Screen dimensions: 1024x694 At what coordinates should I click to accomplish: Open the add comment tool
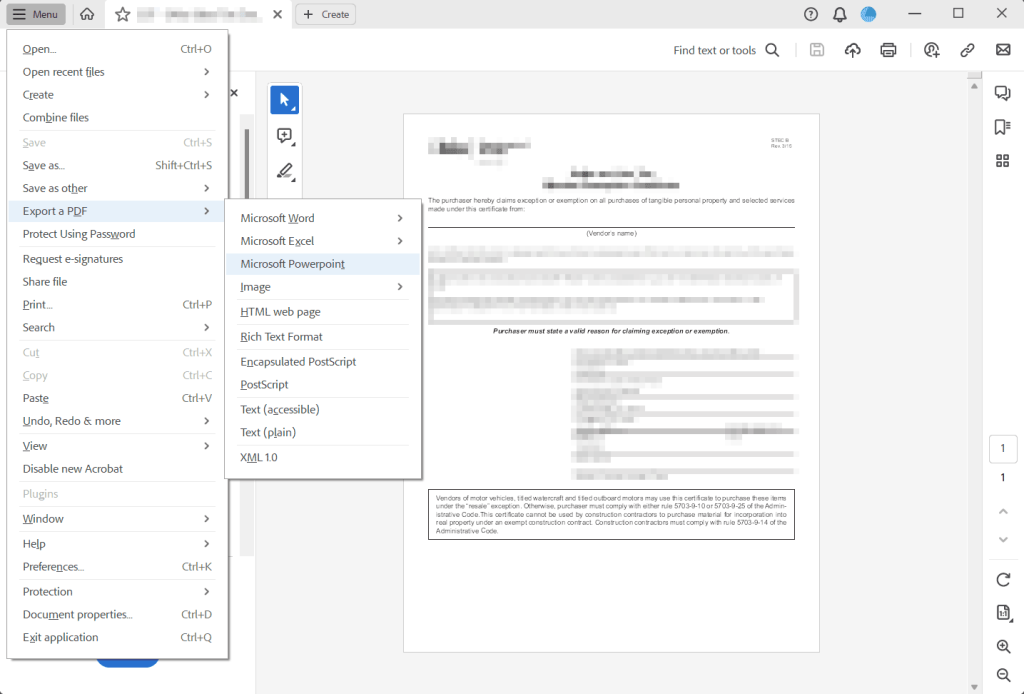tap(285, 135)
